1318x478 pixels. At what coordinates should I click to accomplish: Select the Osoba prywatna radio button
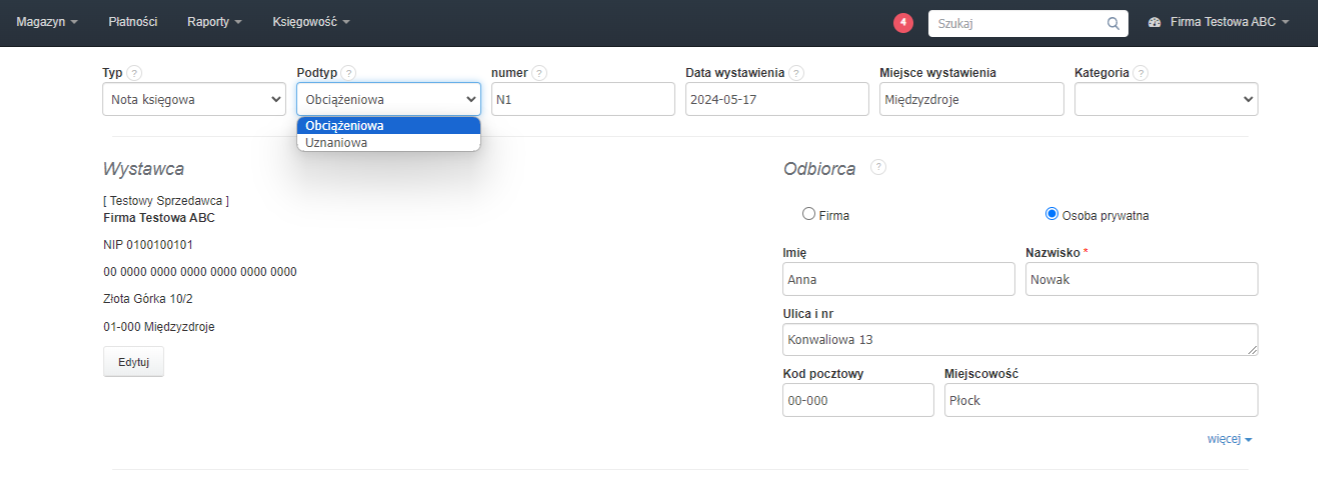(x=1051, y=214)
